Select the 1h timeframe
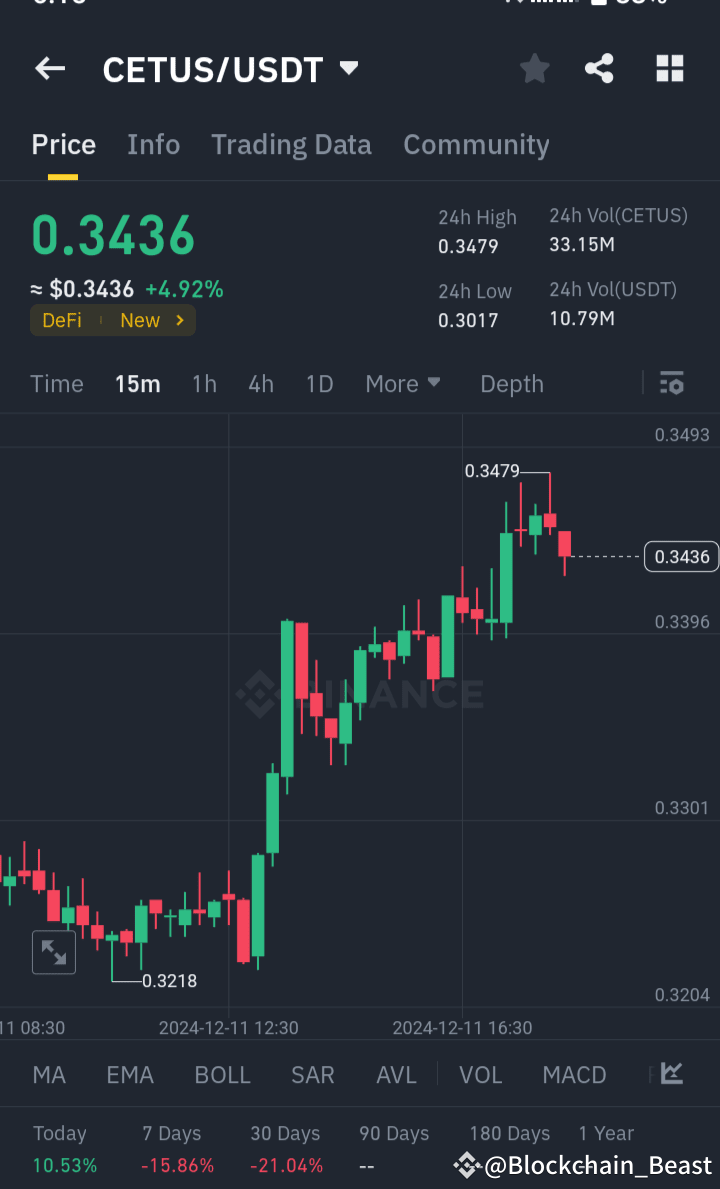This screenshot has height=1189, width=720. coord(204,383)
